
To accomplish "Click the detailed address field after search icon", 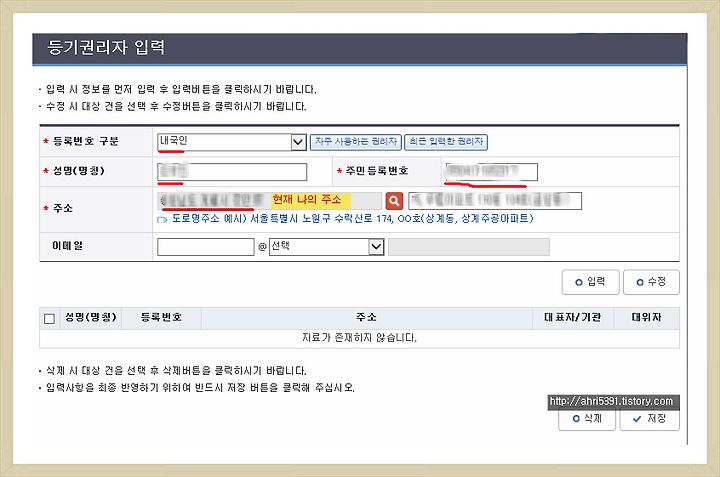I will 495,201.
